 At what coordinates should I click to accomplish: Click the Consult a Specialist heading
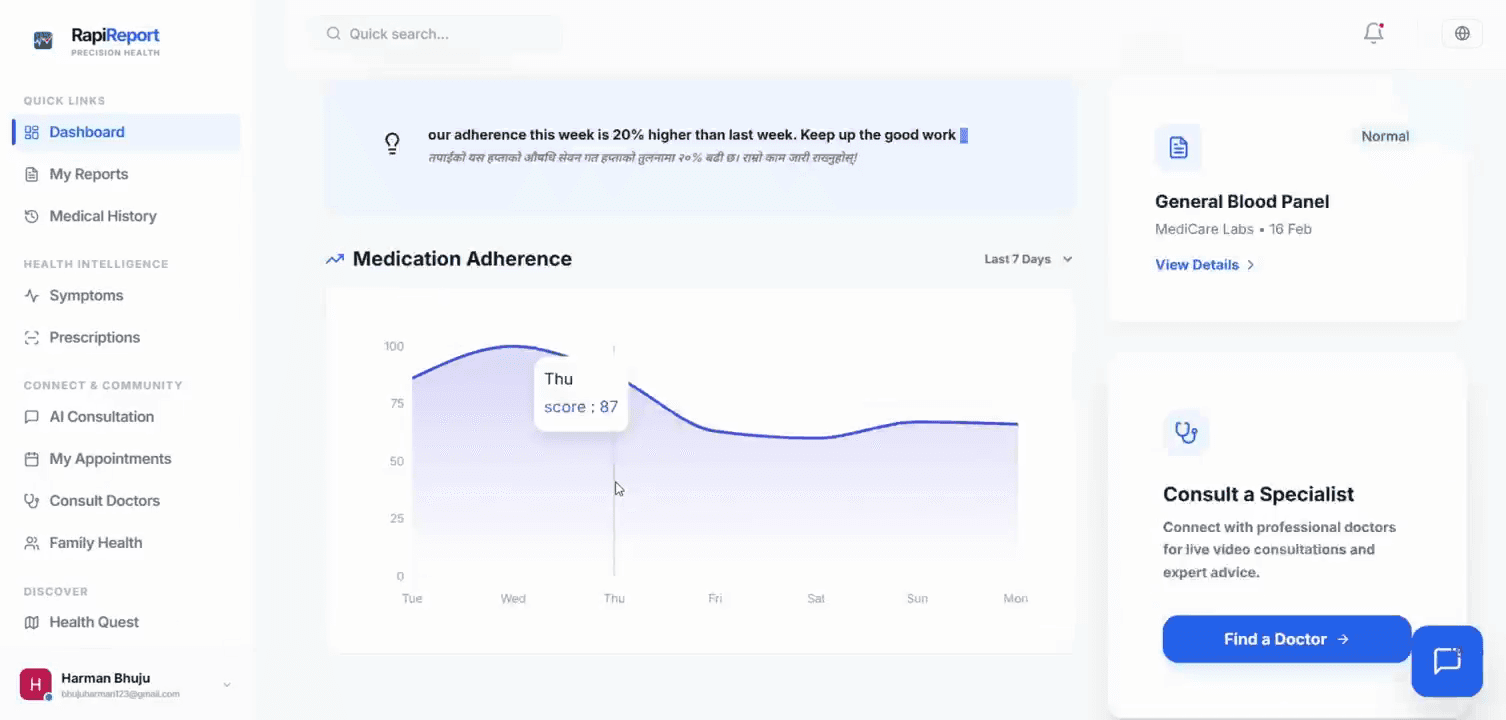pos(1258,494)
